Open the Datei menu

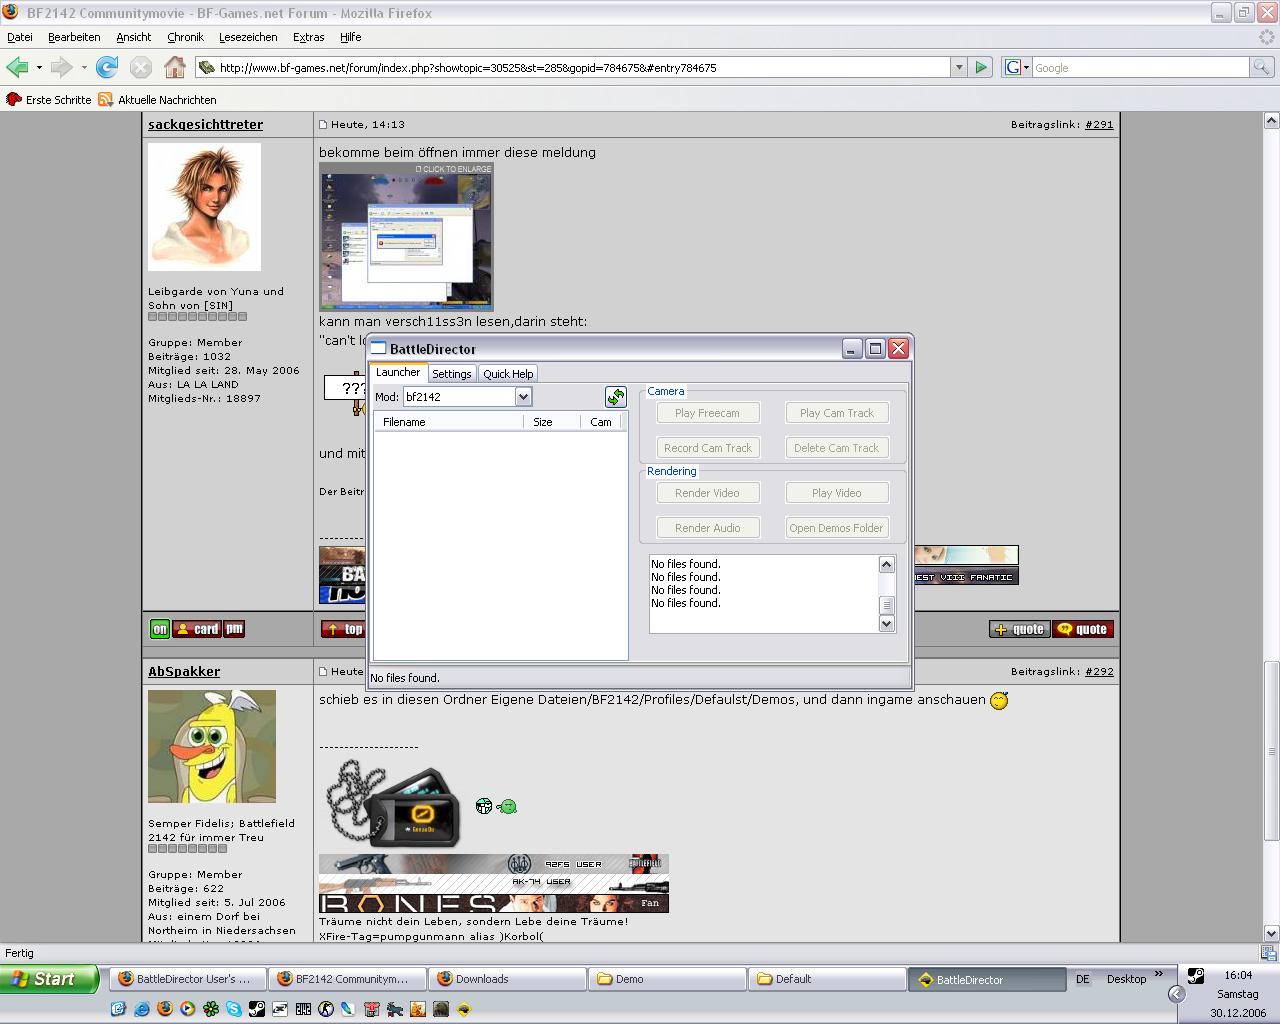pos(20,37)
